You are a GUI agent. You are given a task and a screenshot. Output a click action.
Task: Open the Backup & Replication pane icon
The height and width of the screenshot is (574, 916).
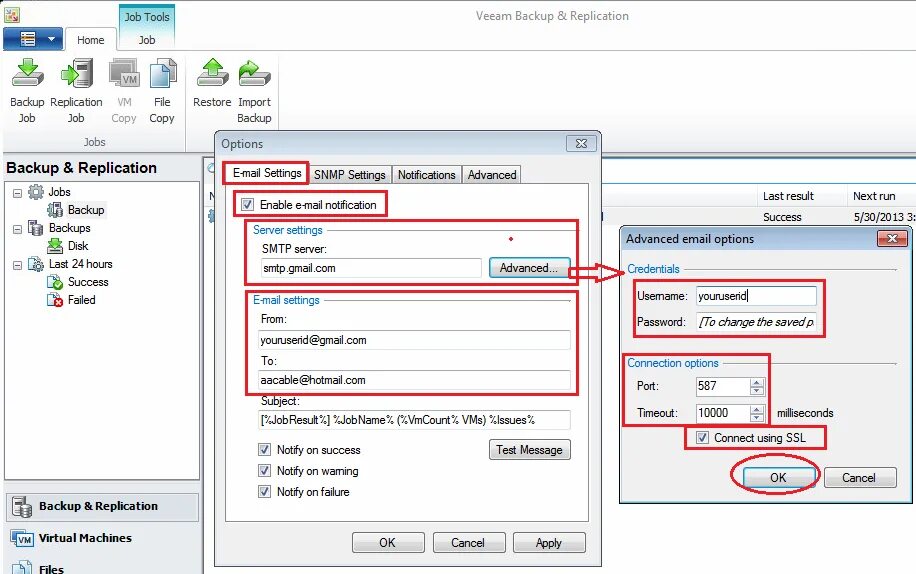[22, 506]
